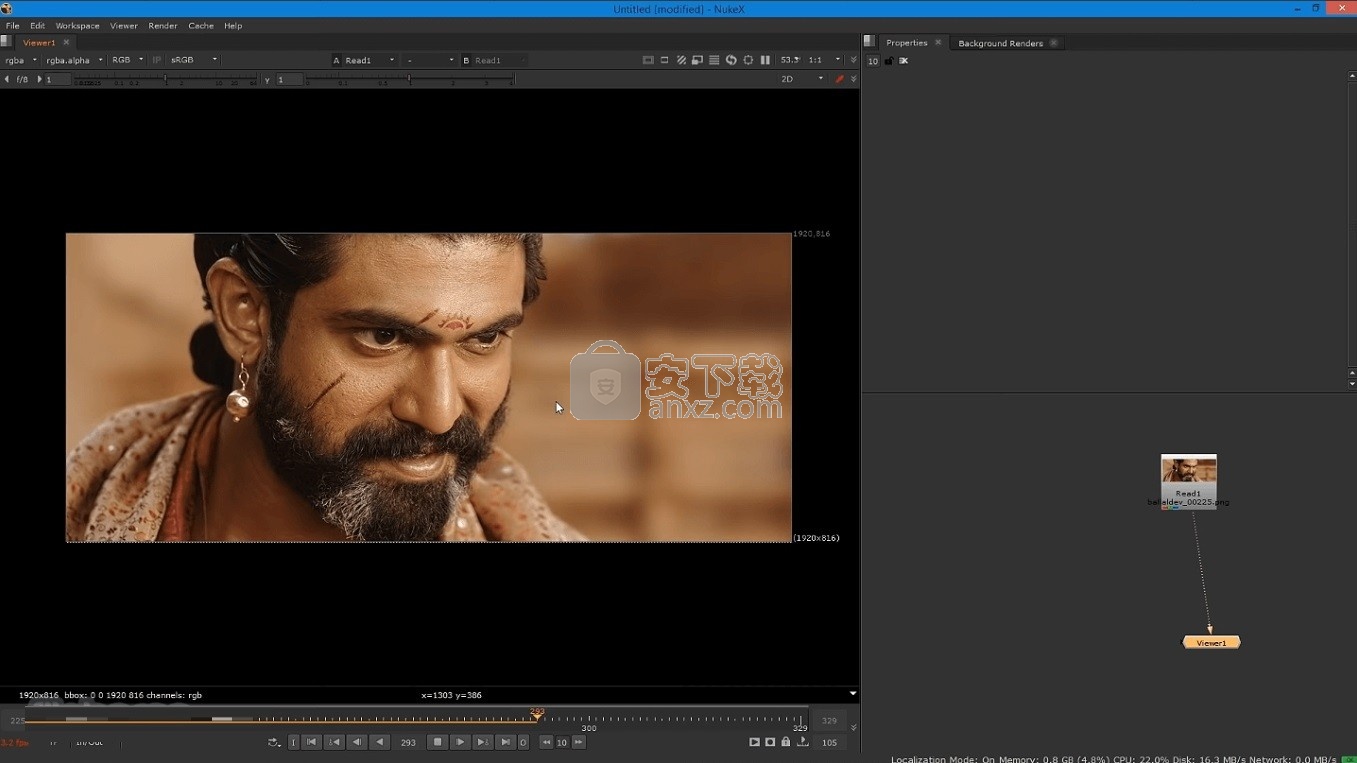Viewport: 1357px width, 763px height.
Task: Set in point with I button
Action: click(294, 742)
